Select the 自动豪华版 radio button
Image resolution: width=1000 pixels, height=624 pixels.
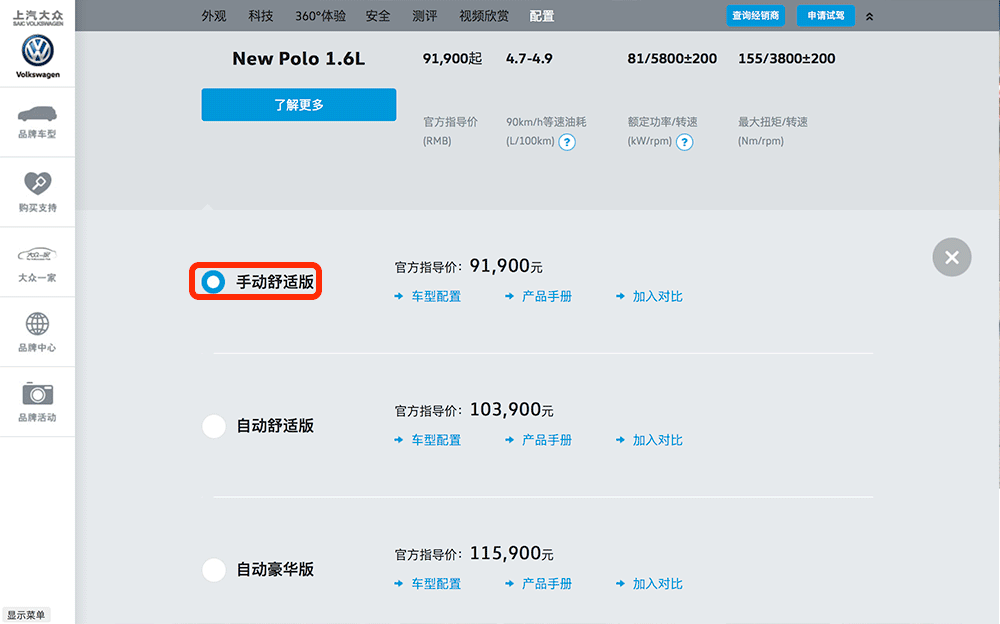214,569
